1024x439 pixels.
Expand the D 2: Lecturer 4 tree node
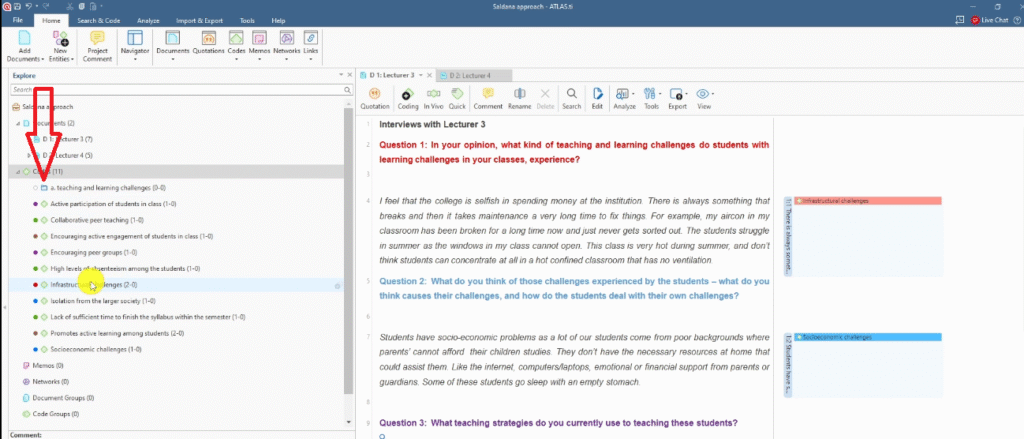(27, 155)
